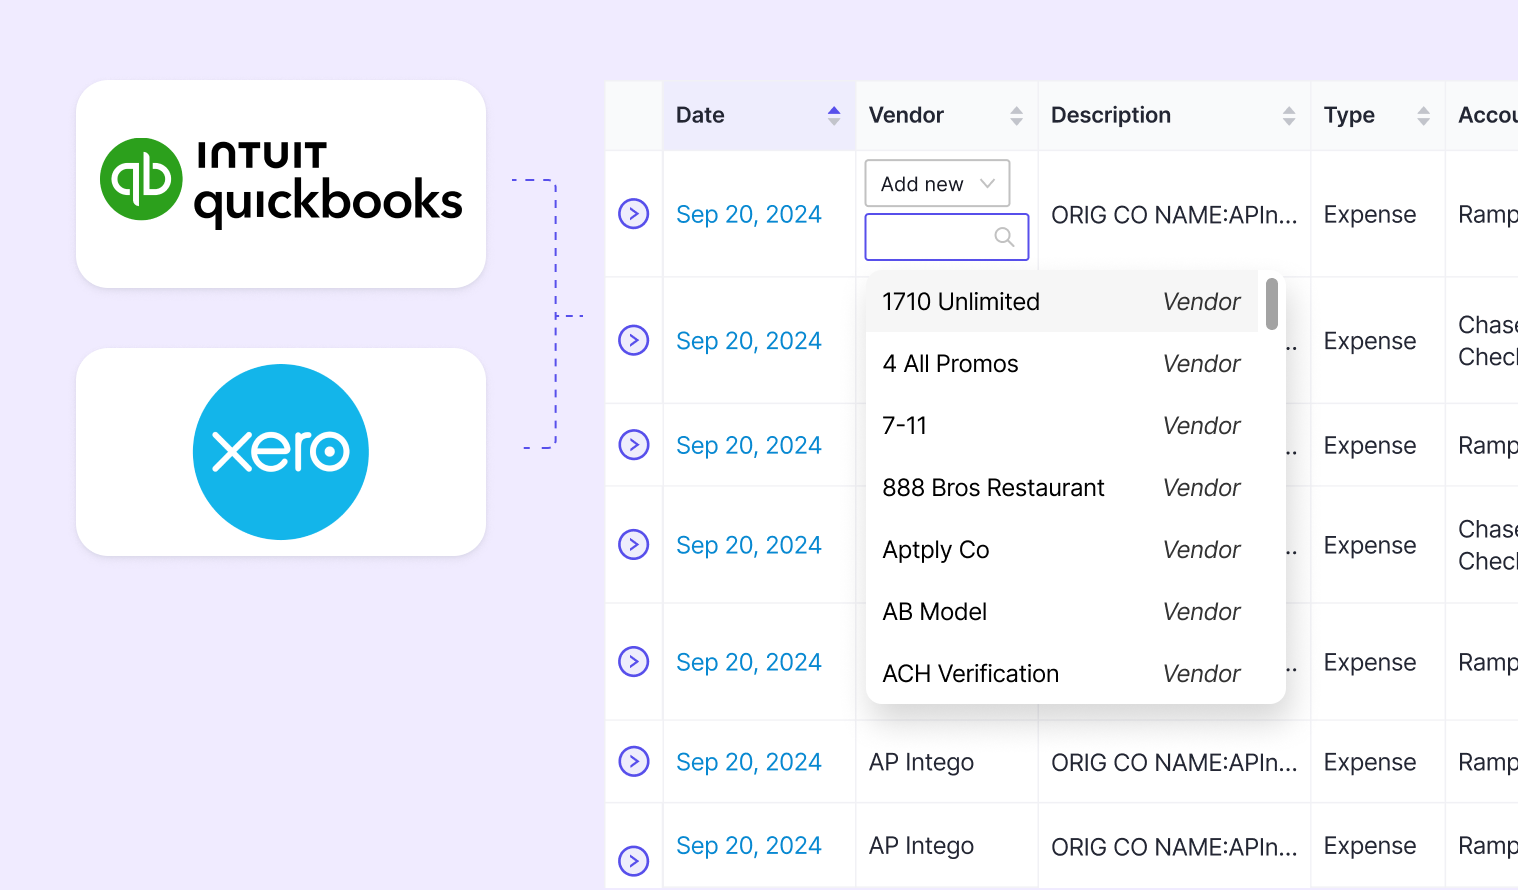
Task: Click the sort icon on the Vendor column
Action: 1015,115
